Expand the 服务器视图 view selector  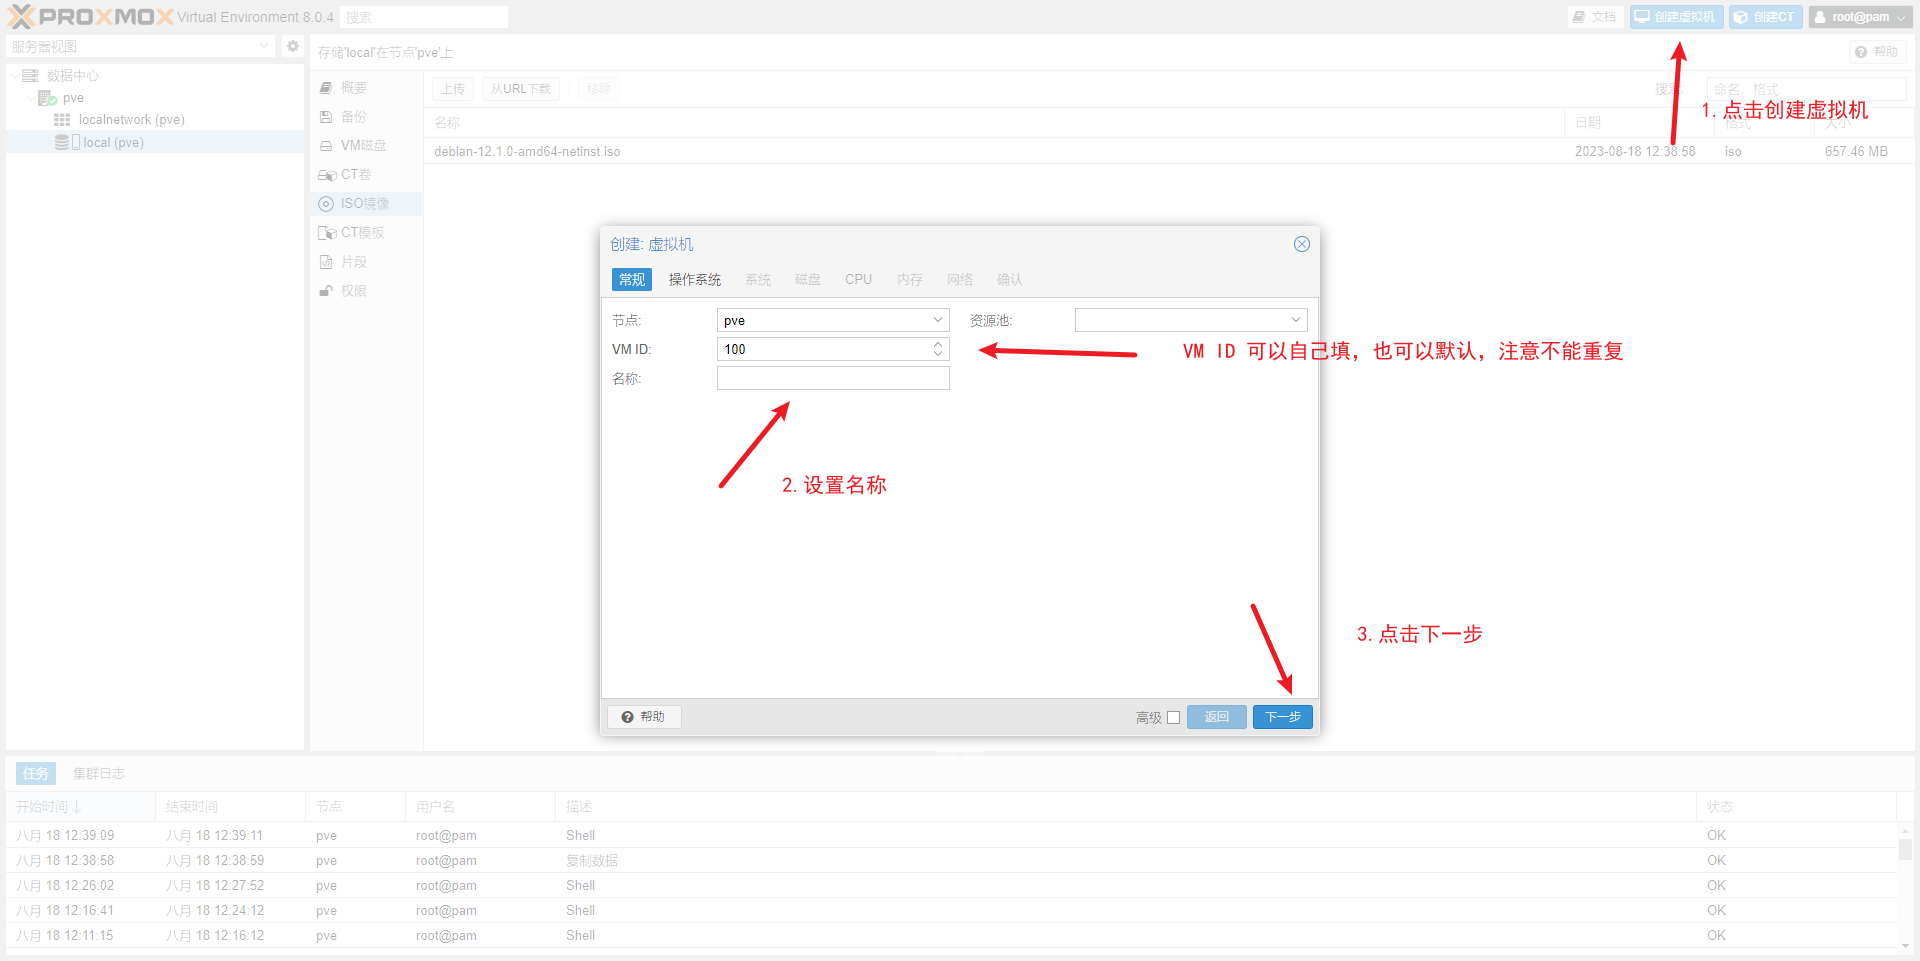(264, 46)
